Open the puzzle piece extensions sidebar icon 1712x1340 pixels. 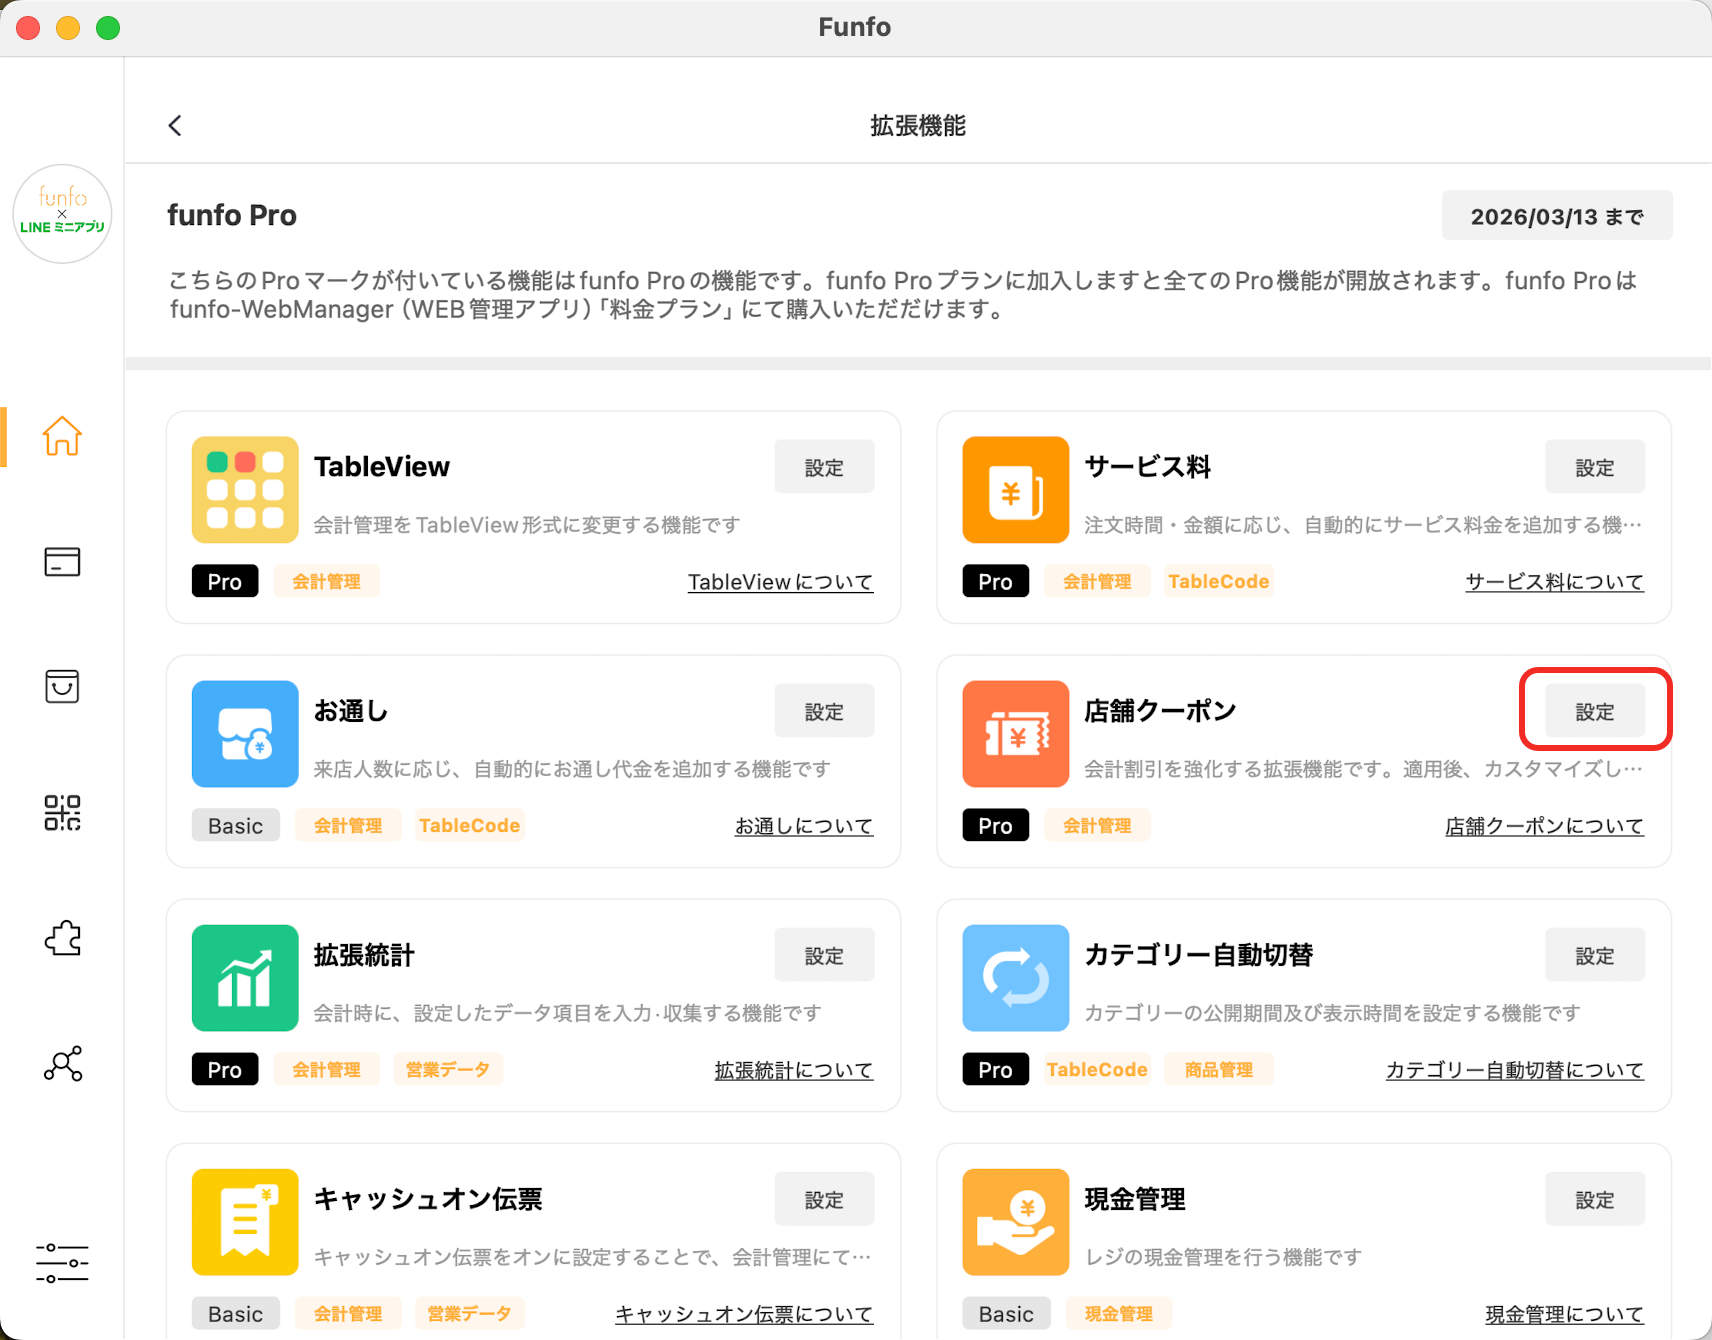pyautogui.click(x=62, y=938)
